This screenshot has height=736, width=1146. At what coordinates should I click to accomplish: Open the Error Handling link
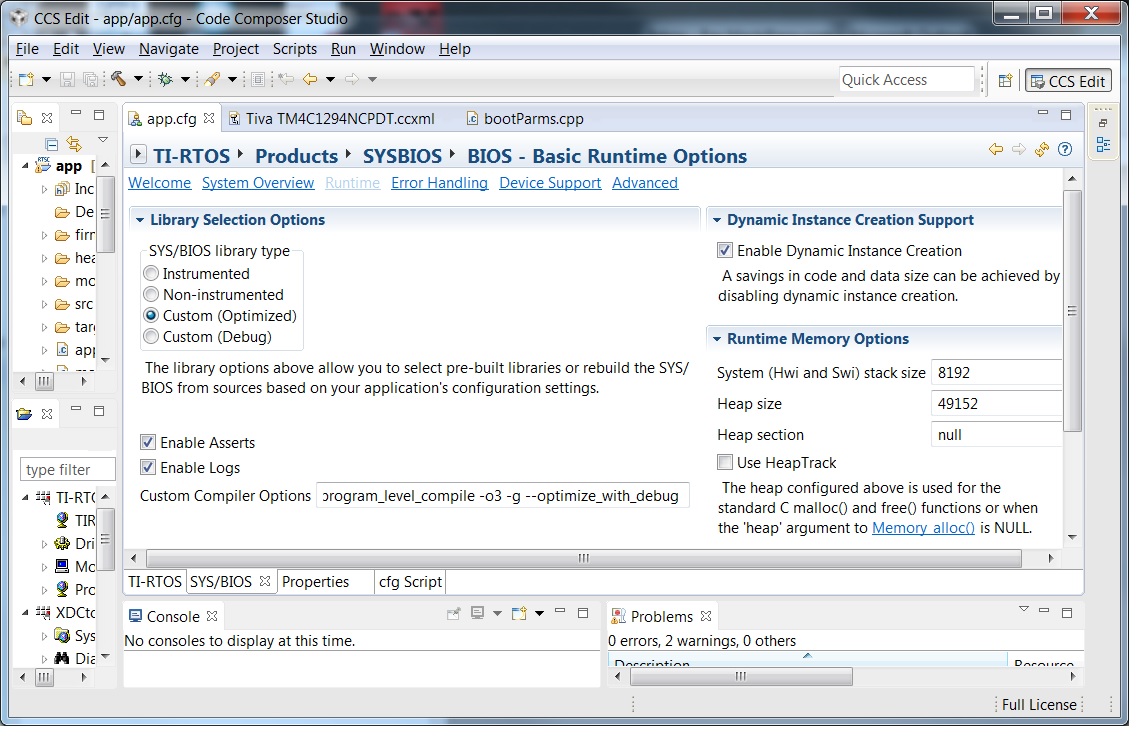(439, 183)
